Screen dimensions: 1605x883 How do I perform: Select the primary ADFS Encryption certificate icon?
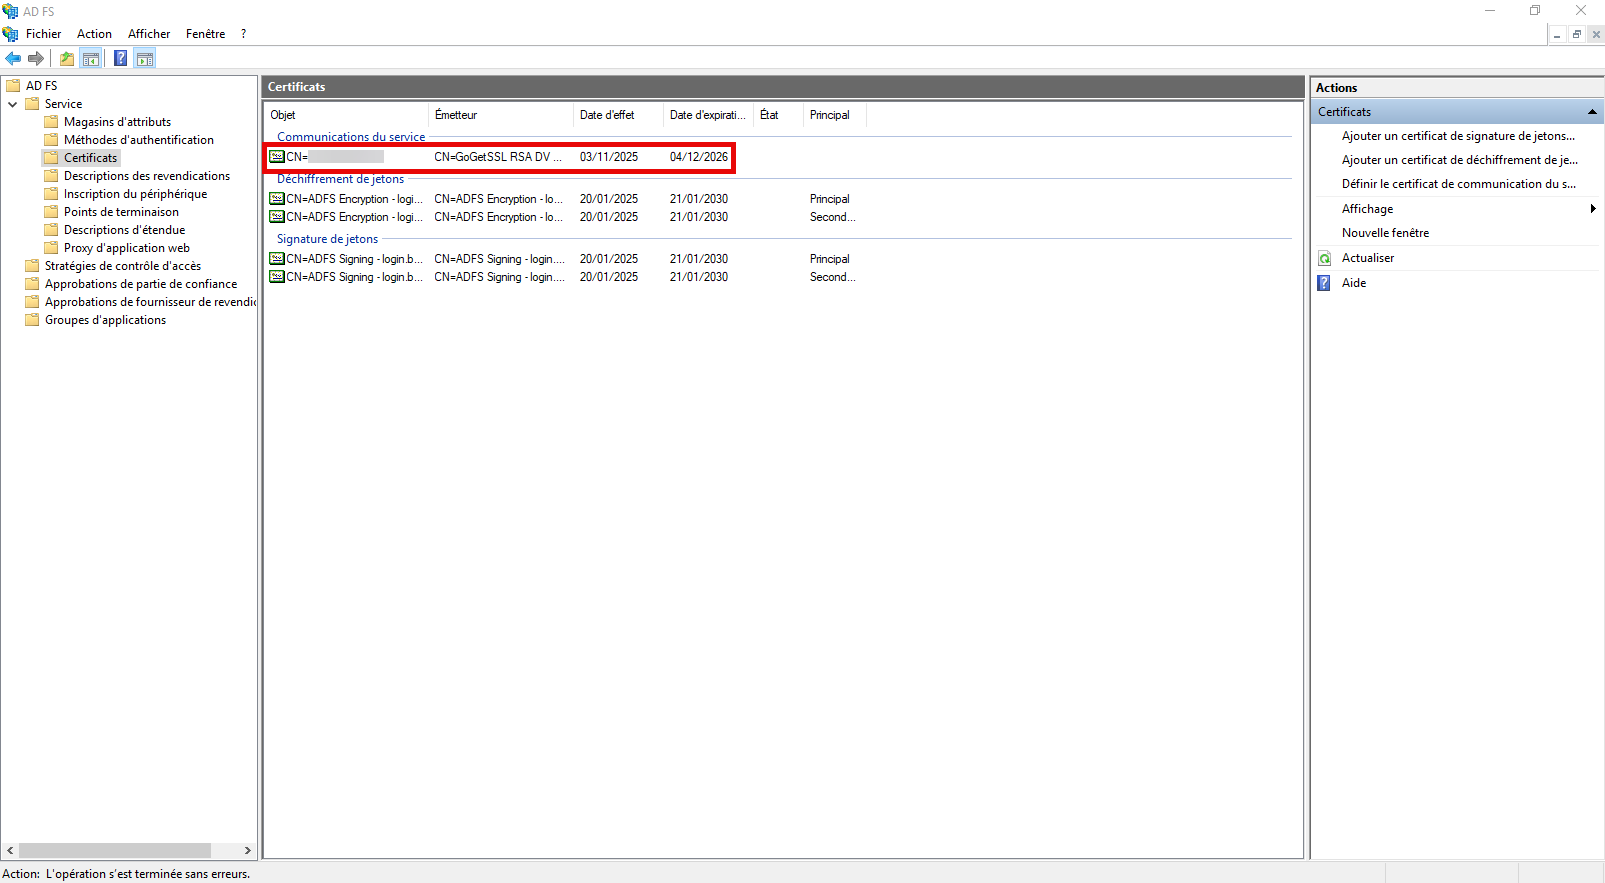click(x=277, y=199)
